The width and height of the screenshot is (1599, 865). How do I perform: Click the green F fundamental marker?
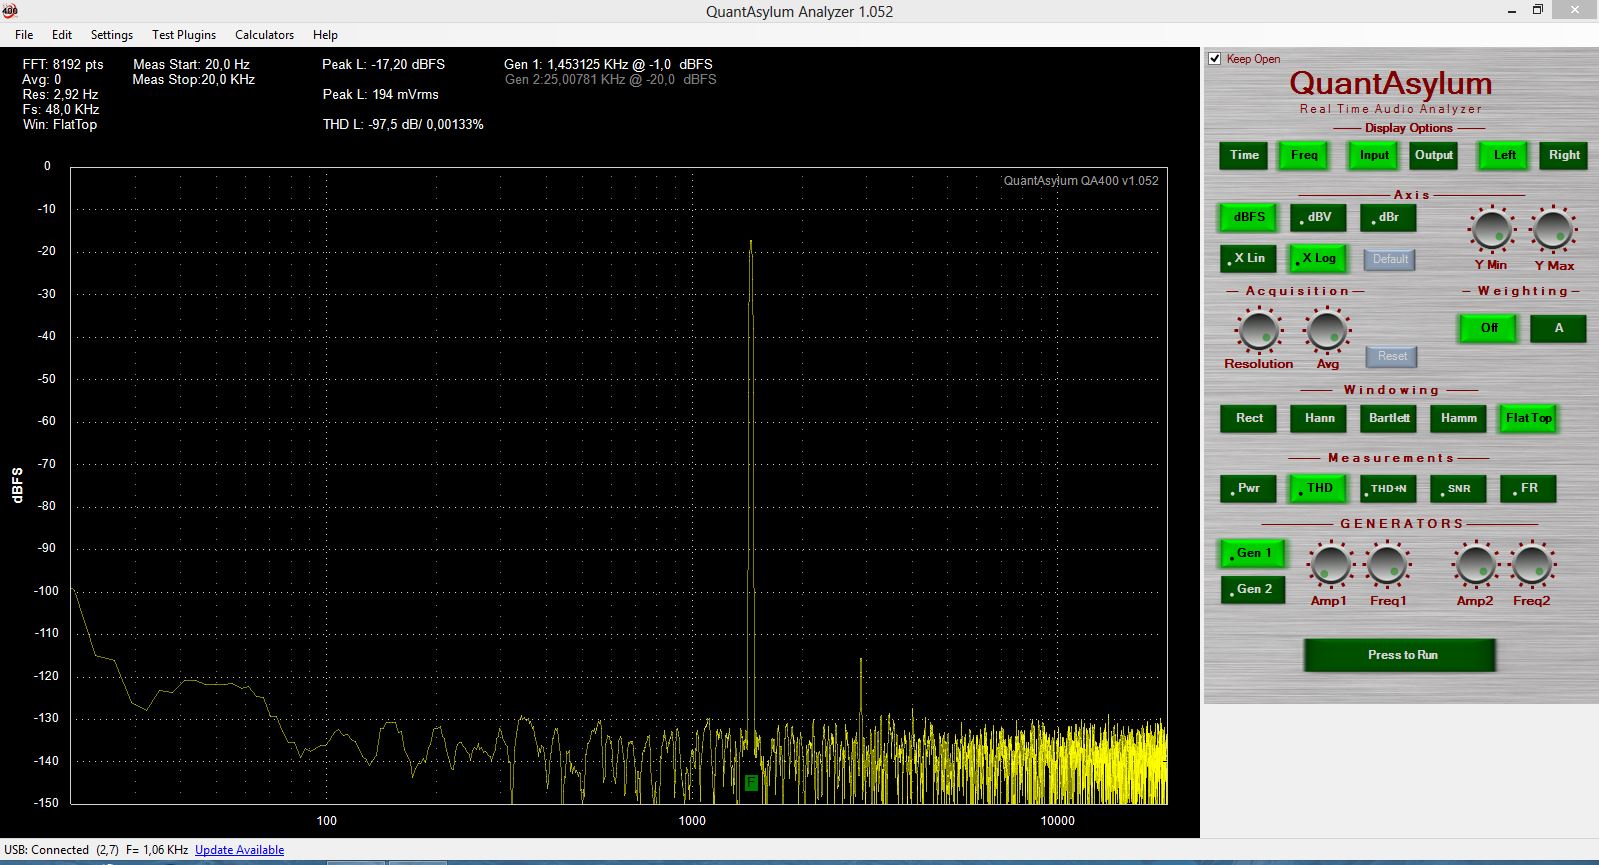click(751, 782)
